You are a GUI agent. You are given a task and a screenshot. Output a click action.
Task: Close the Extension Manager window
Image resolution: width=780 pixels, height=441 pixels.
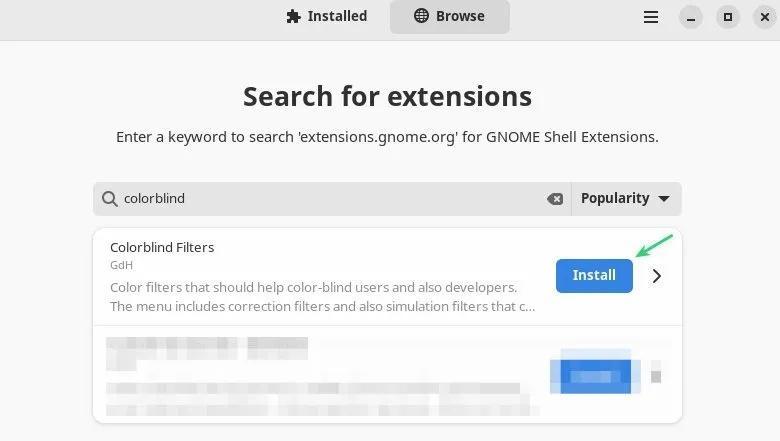[763, 17]
